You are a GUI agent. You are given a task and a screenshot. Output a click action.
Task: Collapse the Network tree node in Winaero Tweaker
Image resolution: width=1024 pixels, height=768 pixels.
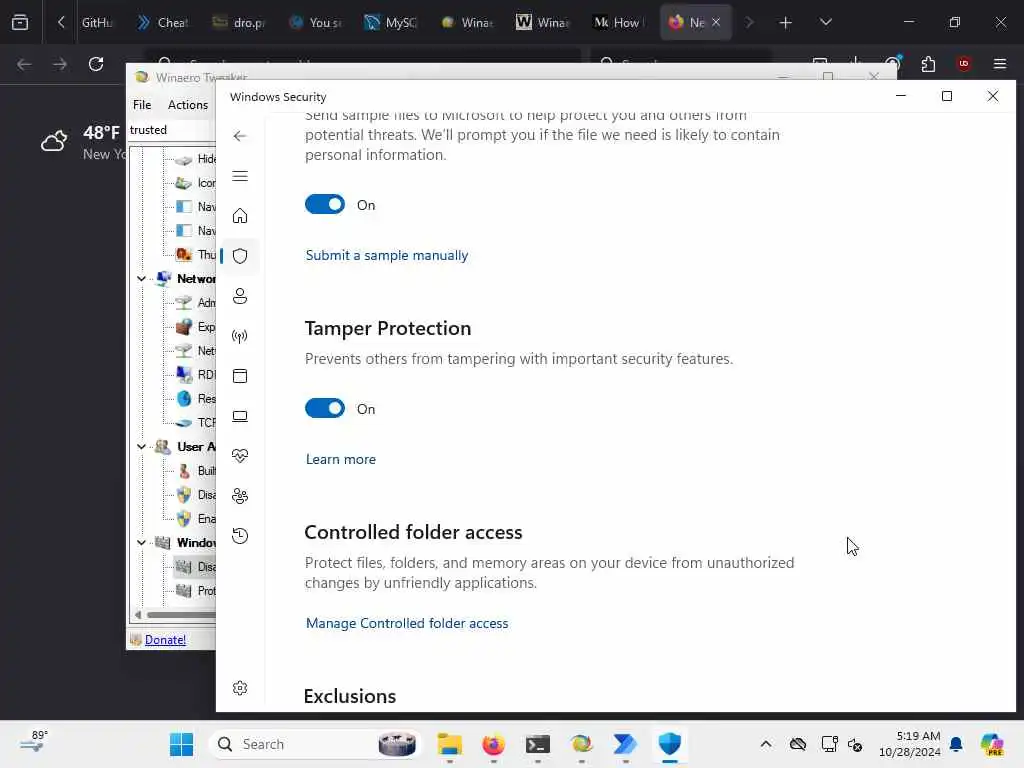click(x=141, y=279)
